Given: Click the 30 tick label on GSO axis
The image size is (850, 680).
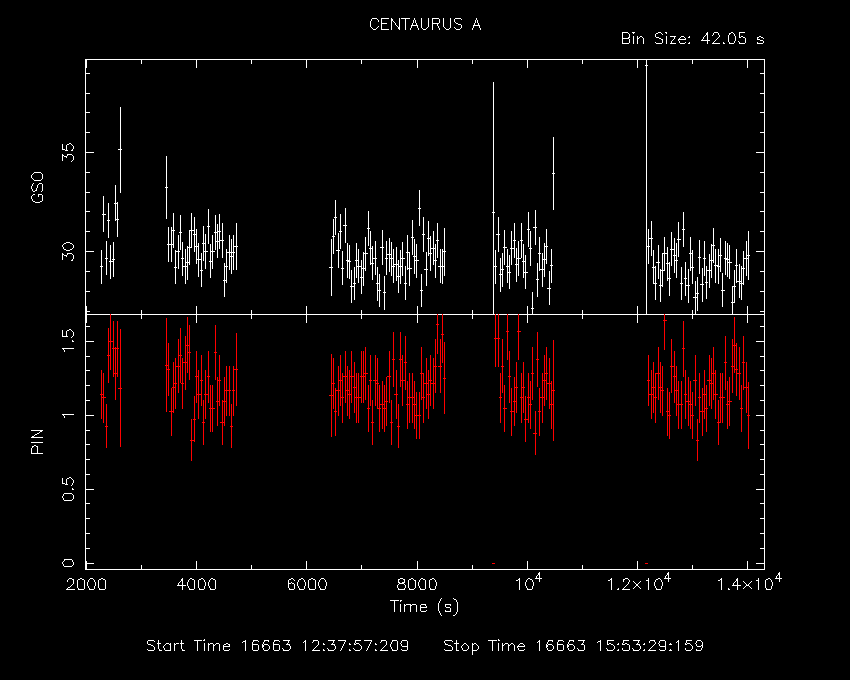Looking at the screenshot, I should click(x=68, y=251).
